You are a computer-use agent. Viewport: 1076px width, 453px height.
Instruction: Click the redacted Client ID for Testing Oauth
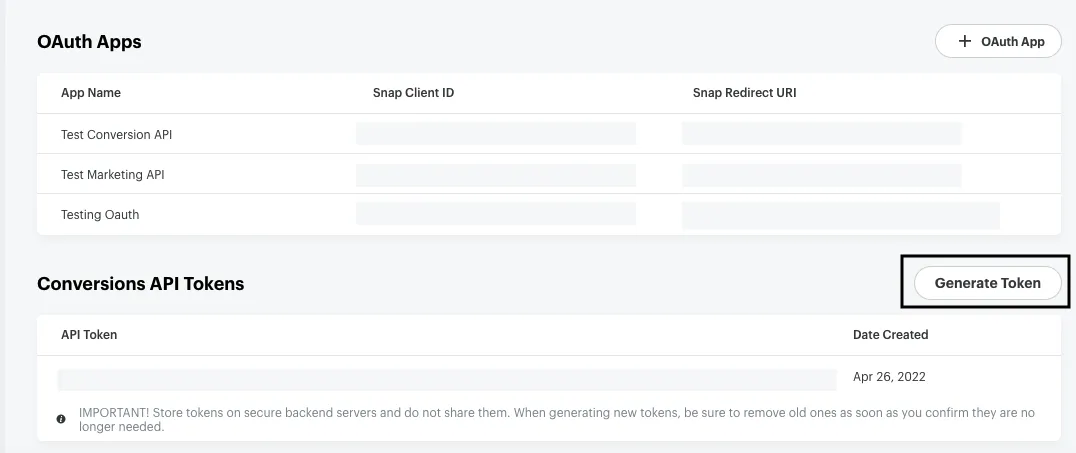[495, 214]
